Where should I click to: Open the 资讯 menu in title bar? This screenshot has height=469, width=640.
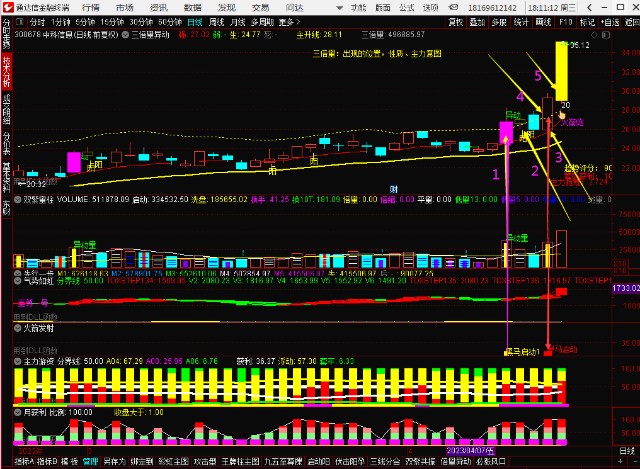(158, 7)
